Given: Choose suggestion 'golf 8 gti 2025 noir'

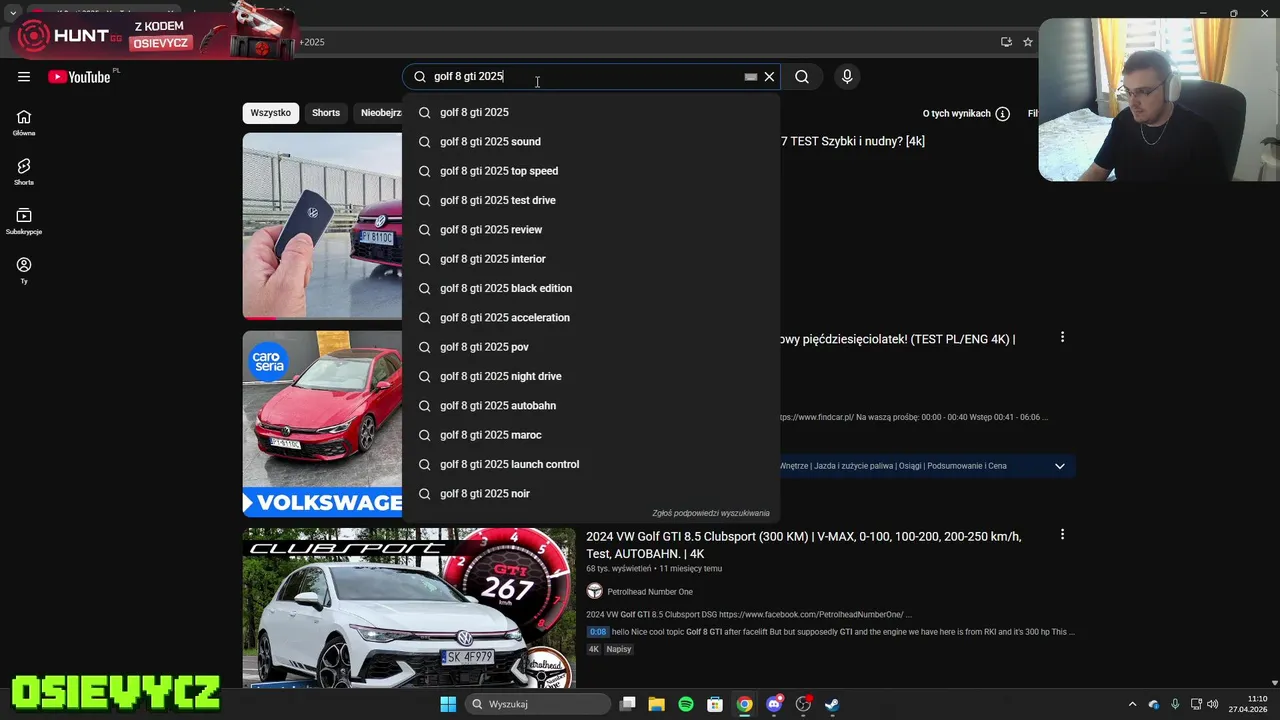Looking at the screenshot, I should pos(591,494).
